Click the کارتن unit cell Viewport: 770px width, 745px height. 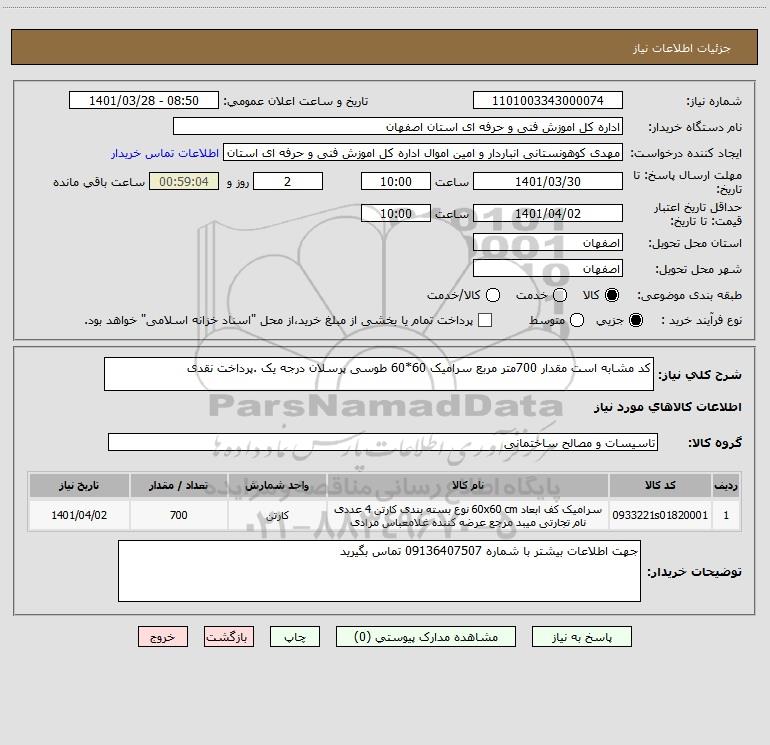click(277, 515)
